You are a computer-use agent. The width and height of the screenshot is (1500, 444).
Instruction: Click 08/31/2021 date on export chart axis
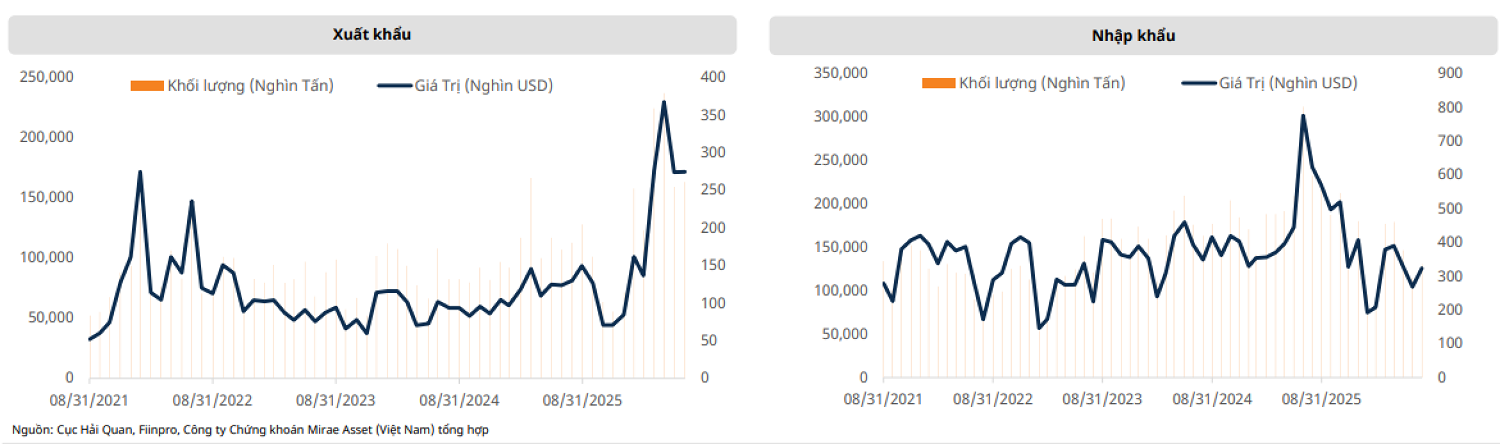tap(90, 400)
